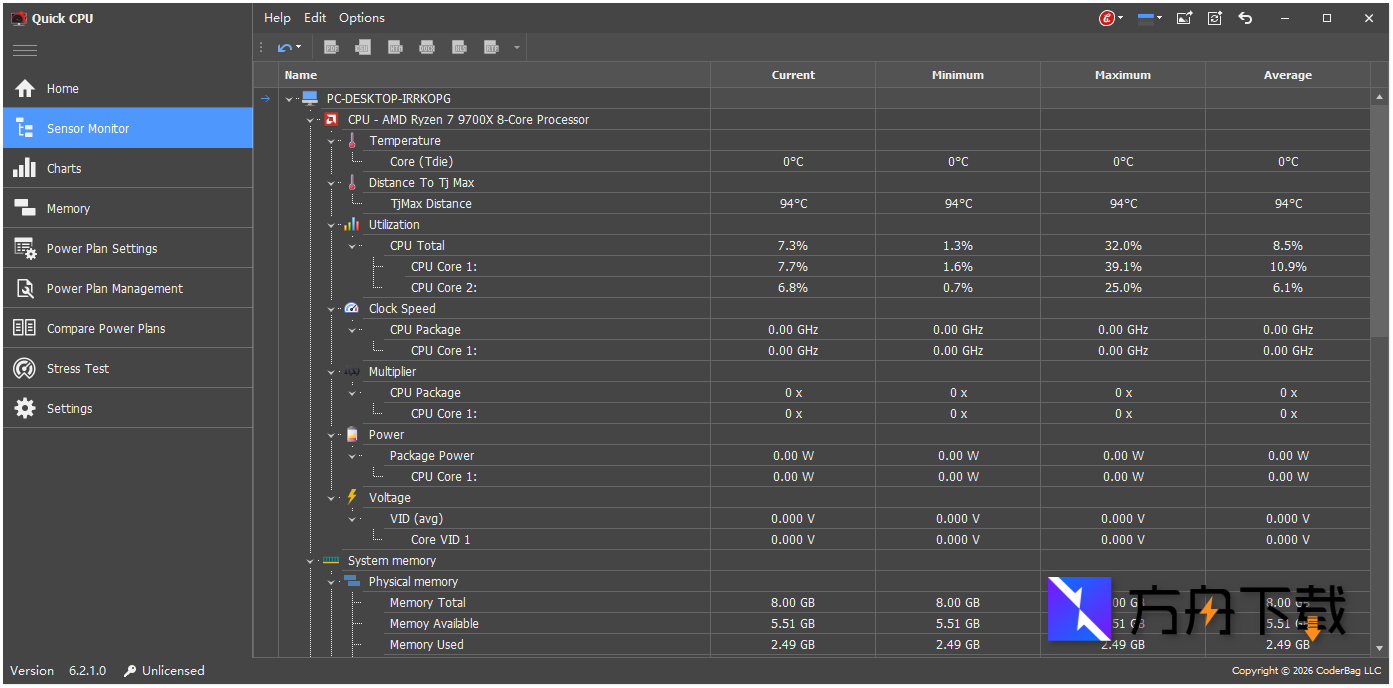The image size is (1393, 688).
Task: Export sensor data as XLS
Action: coord(459,47)
